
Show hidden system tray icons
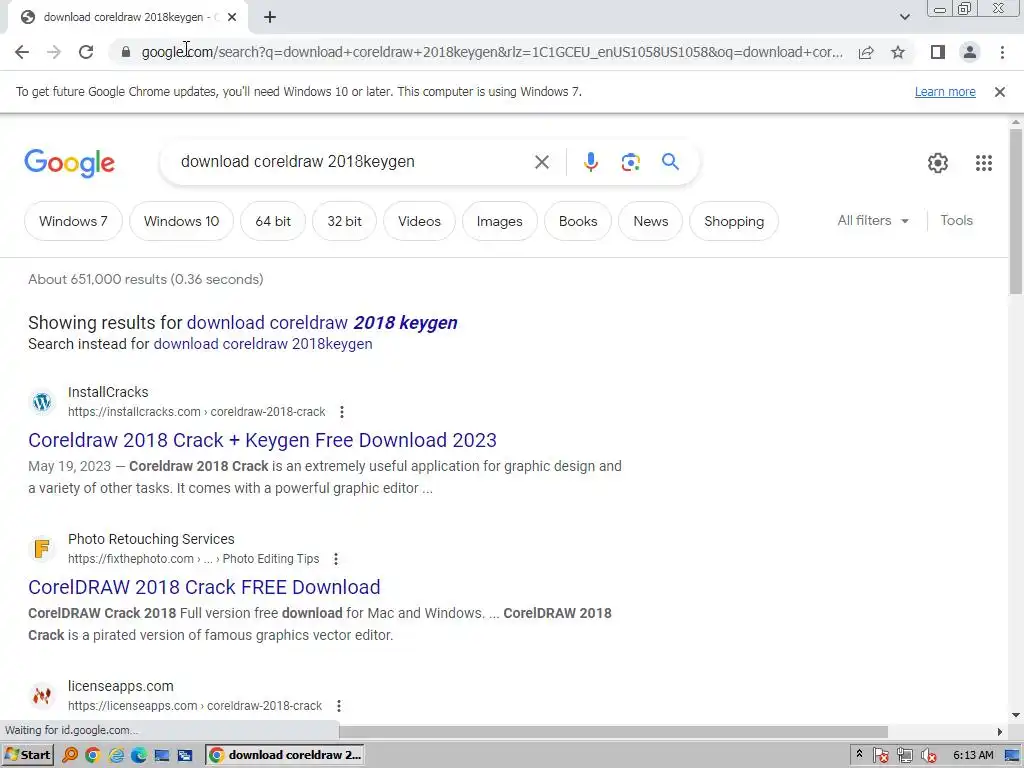point(859,754)
